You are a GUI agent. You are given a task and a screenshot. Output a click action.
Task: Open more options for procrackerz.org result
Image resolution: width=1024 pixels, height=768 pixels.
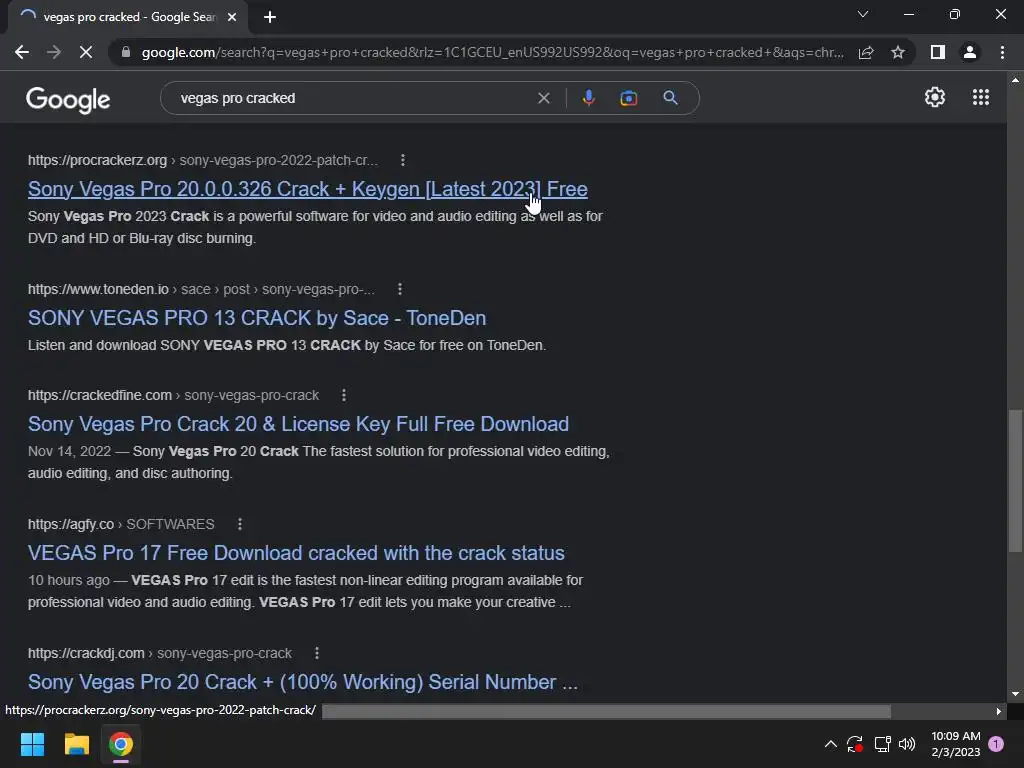point(402,160)
